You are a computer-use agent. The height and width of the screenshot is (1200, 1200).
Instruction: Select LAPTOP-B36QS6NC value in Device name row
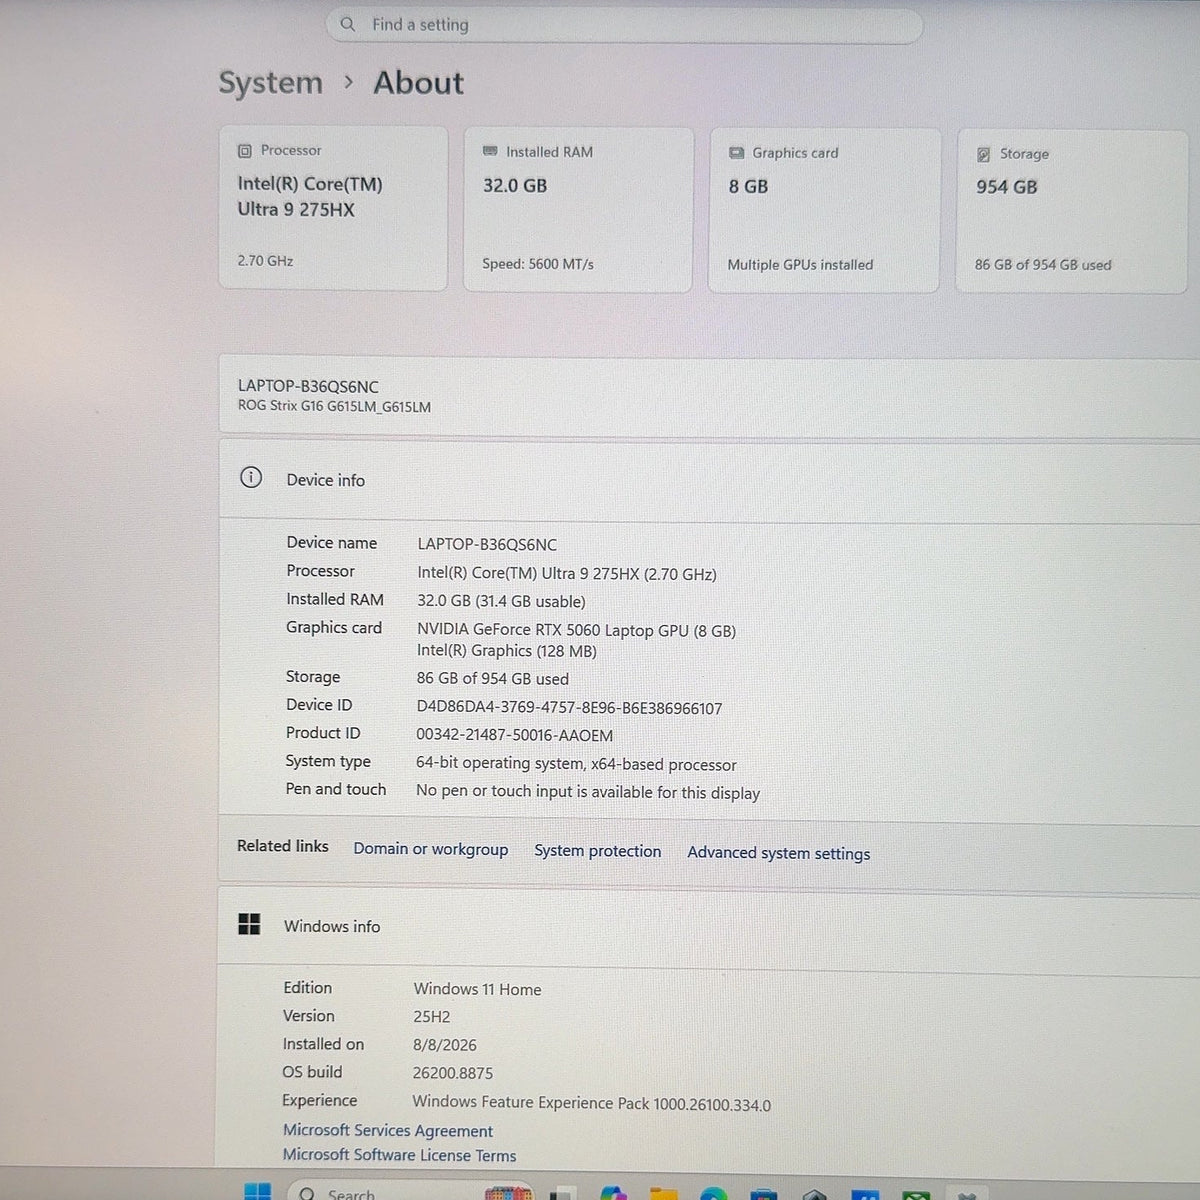point(487,545)
